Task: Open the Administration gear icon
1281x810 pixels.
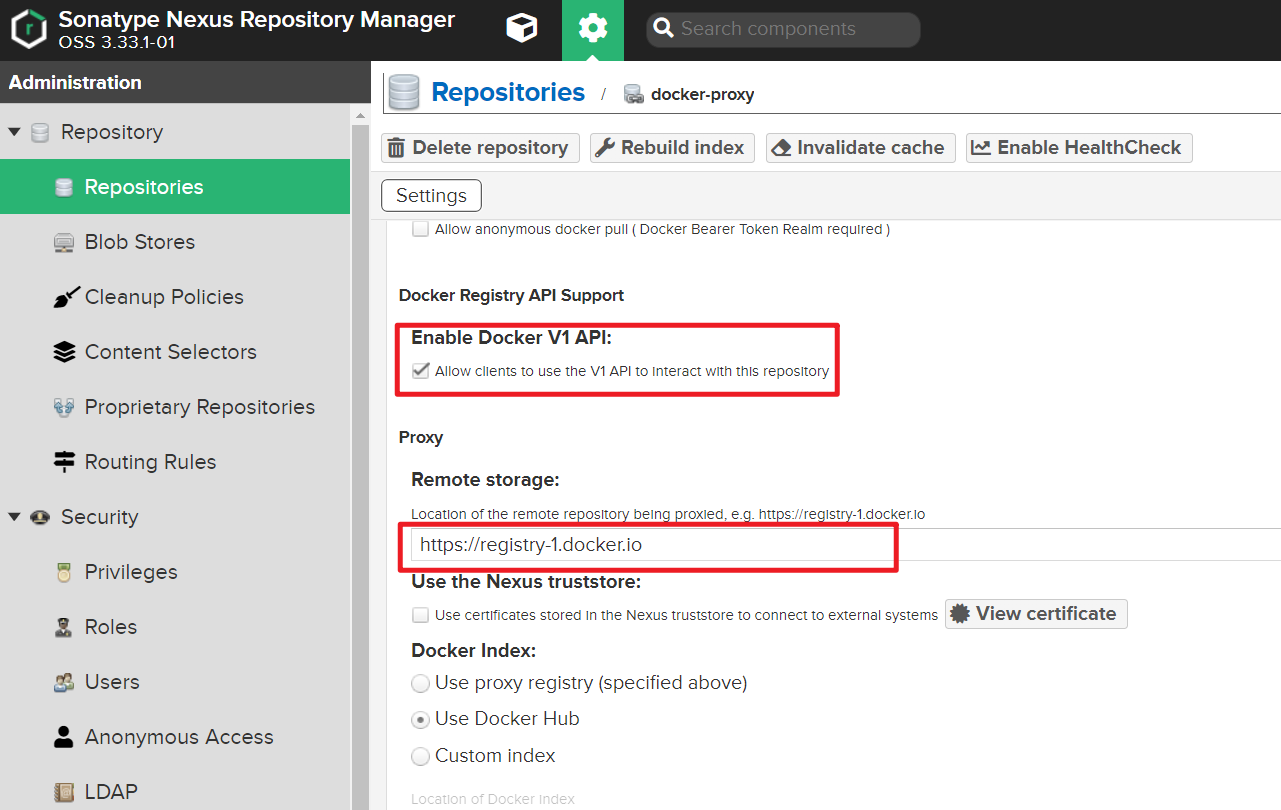Action: 593,29
